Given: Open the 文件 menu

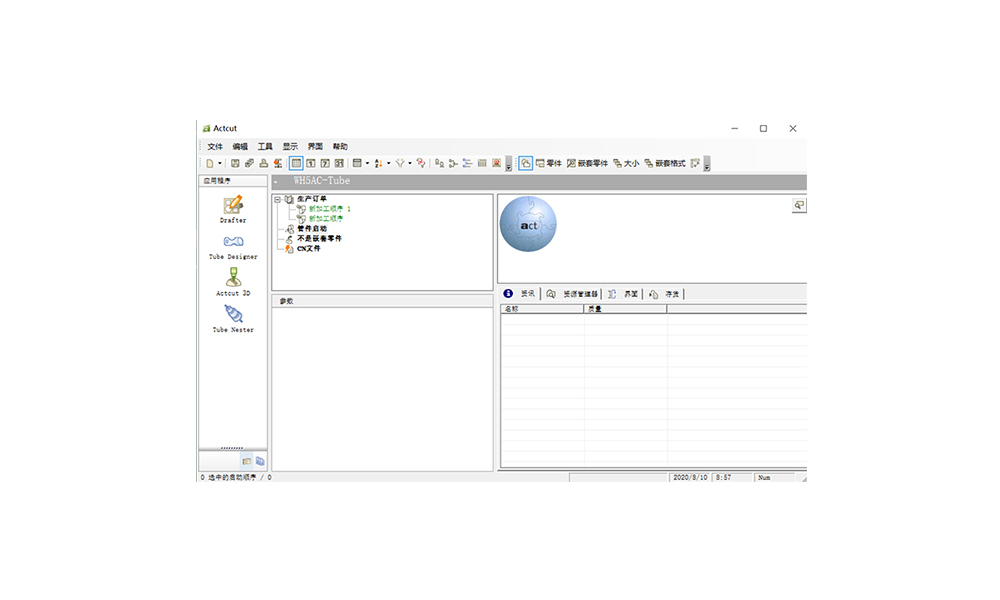Looking at the screenshot, I should point(215,147).
